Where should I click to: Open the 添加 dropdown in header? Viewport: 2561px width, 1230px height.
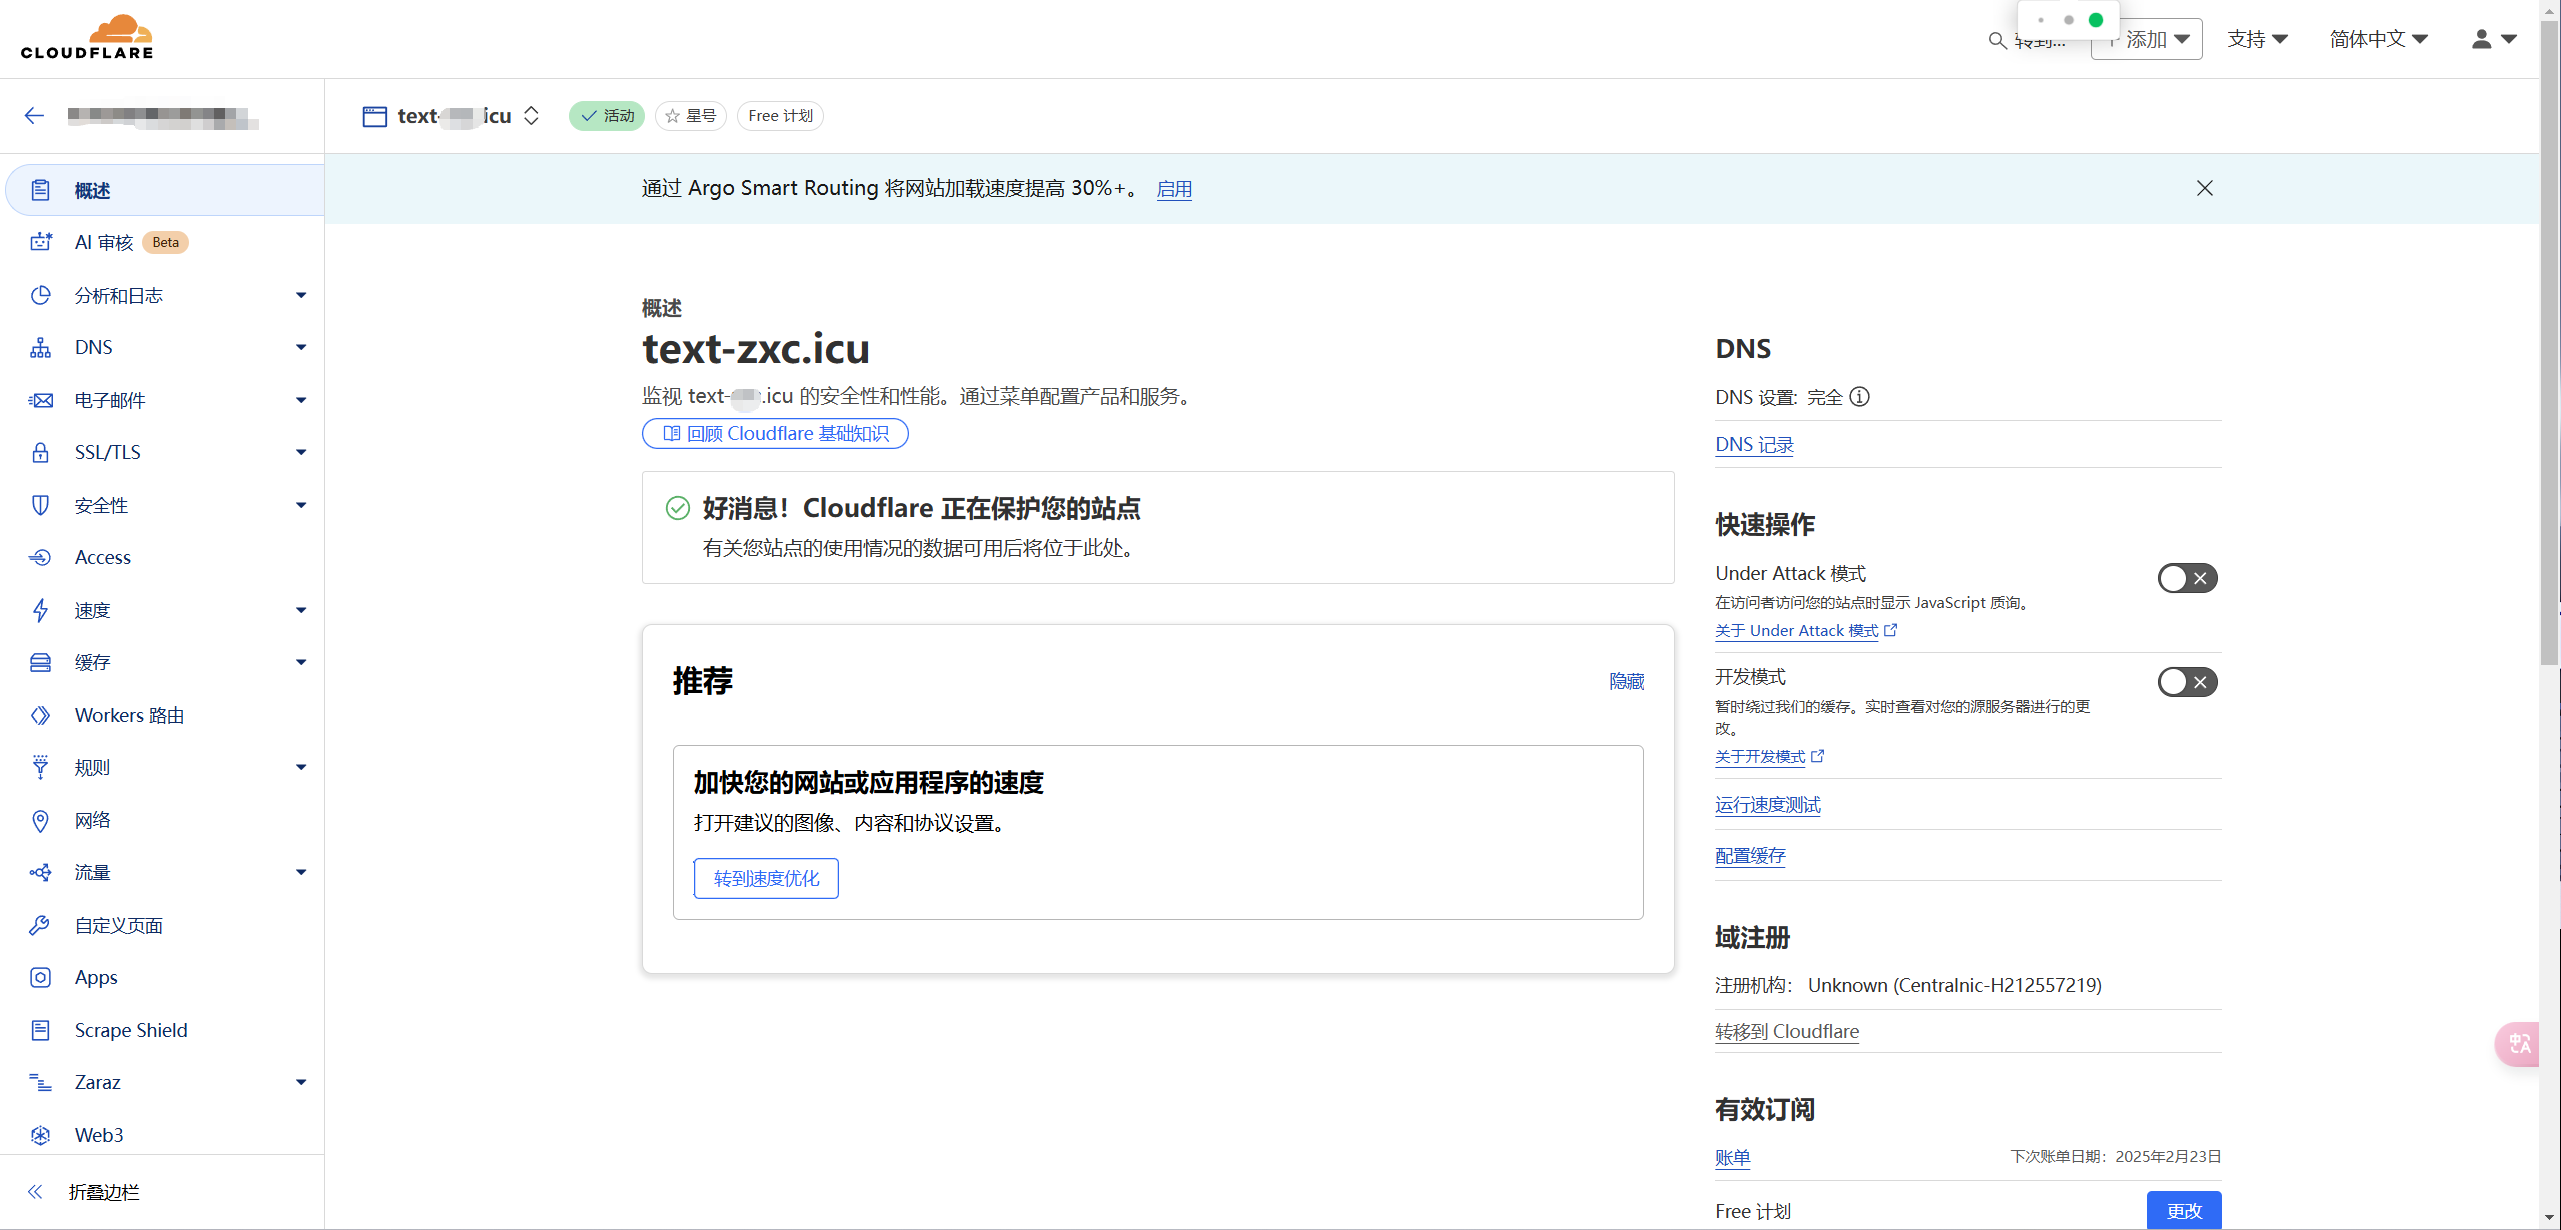(2146, 39)
